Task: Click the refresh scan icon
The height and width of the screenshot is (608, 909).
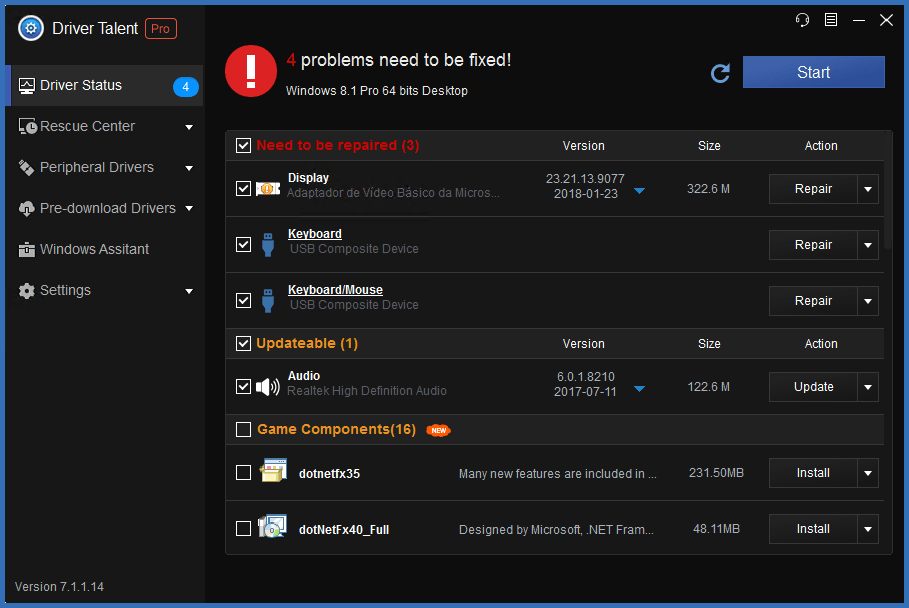Action: pos(720,73)
